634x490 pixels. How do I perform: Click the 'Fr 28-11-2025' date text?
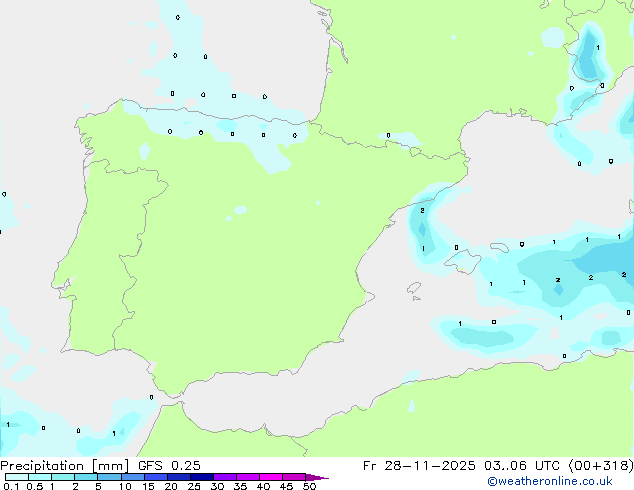tap(419, 466)
